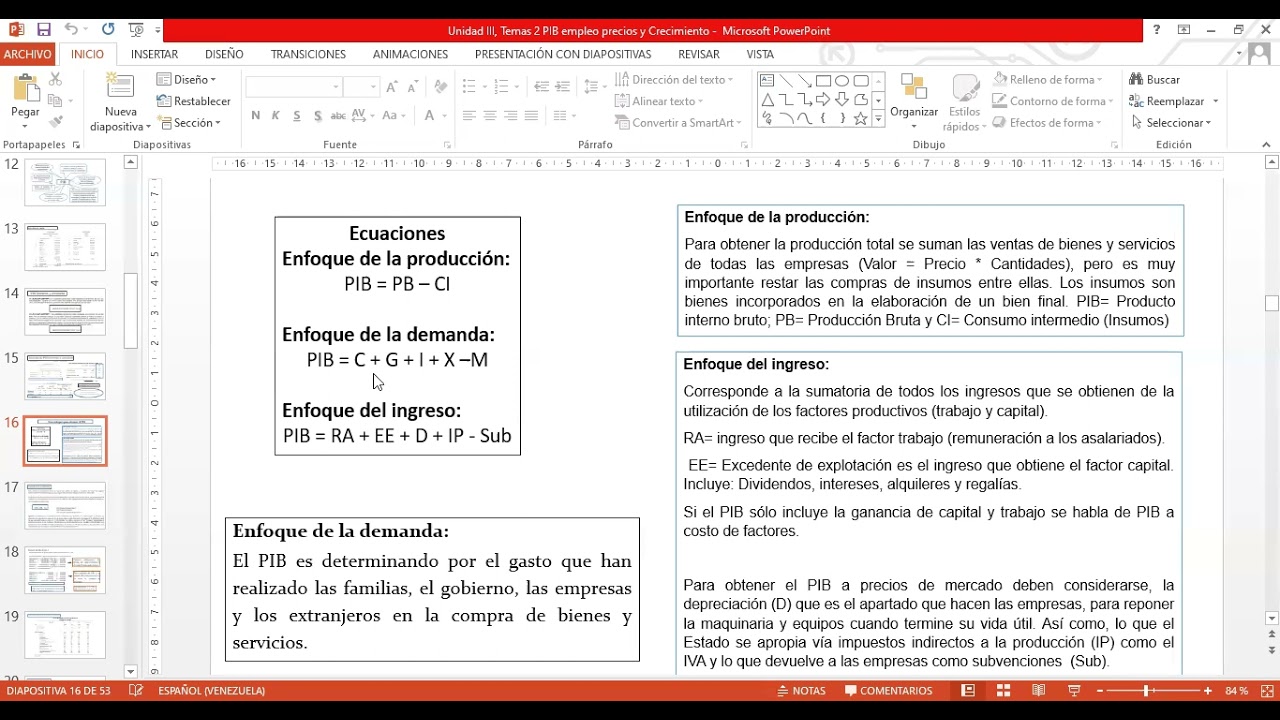This screenshot has height=720, width=1280.
Task: Toggle strikethrough (abc) formatting
Action: (x=338, y=116)
